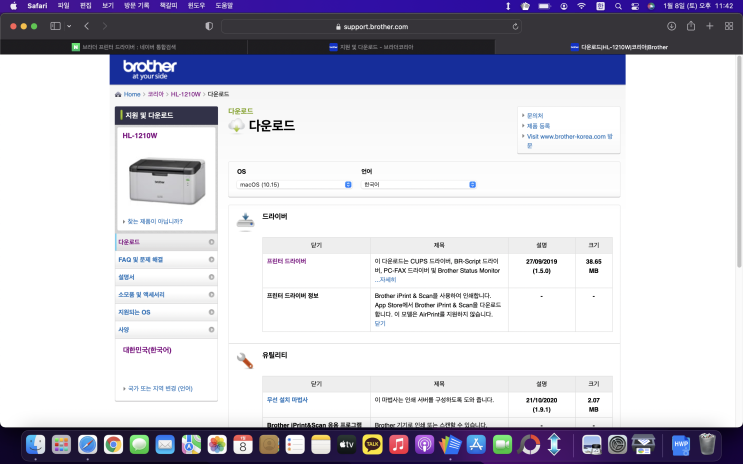The width and height of the screenshot is (743, 464).
Task: Open Photos app from the Dock
Action: pyautogui.click(x=217, y=445)
